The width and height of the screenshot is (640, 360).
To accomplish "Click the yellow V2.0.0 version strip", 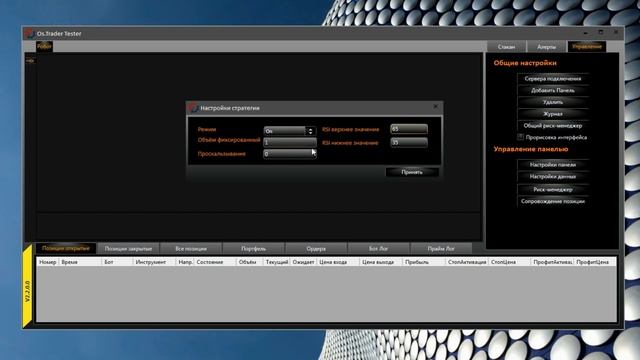I will click(27, 286).
